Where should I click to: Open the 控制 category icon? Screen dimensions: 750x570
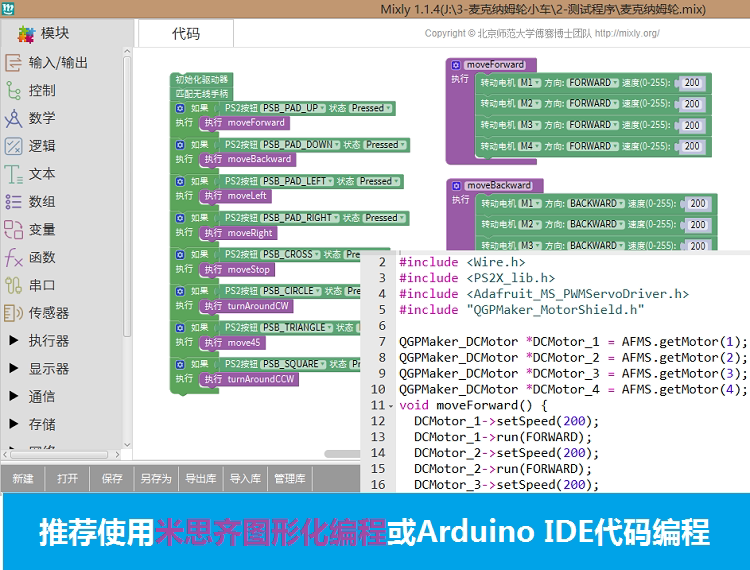(x=13, y=90)
